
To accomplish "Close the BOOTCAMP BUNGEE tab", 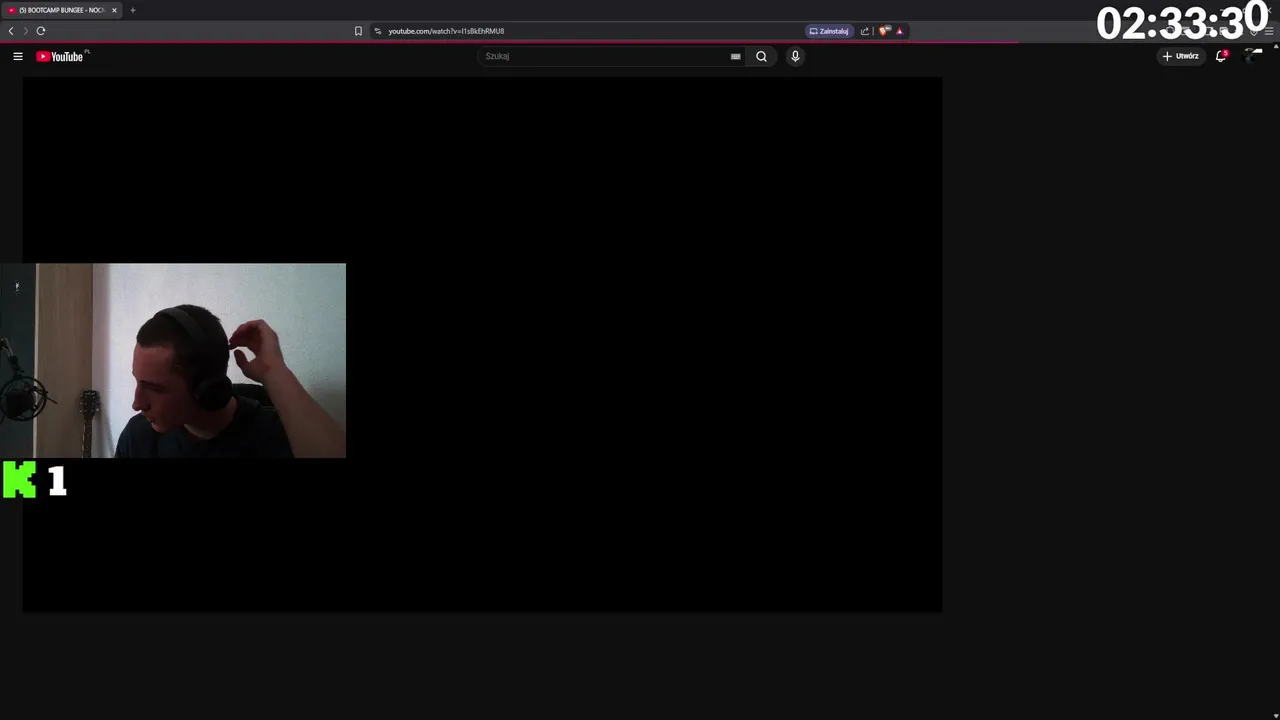I will pyautogui.click(x=114, y=10).
